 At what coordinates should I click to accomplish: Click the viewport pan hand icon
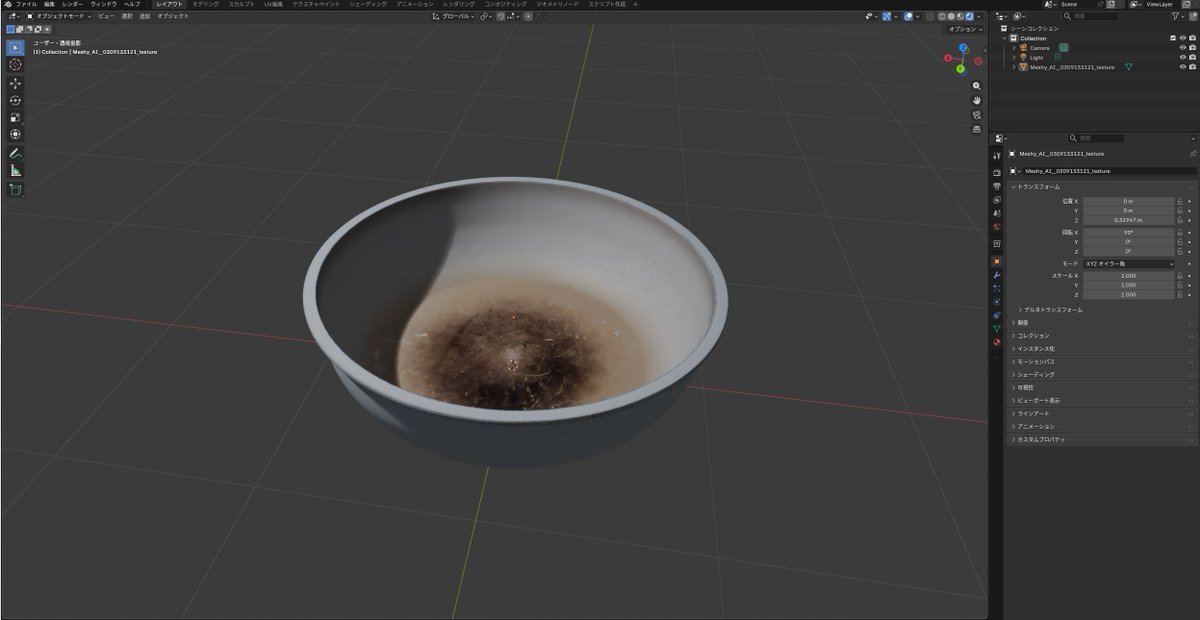click(976, 100)
